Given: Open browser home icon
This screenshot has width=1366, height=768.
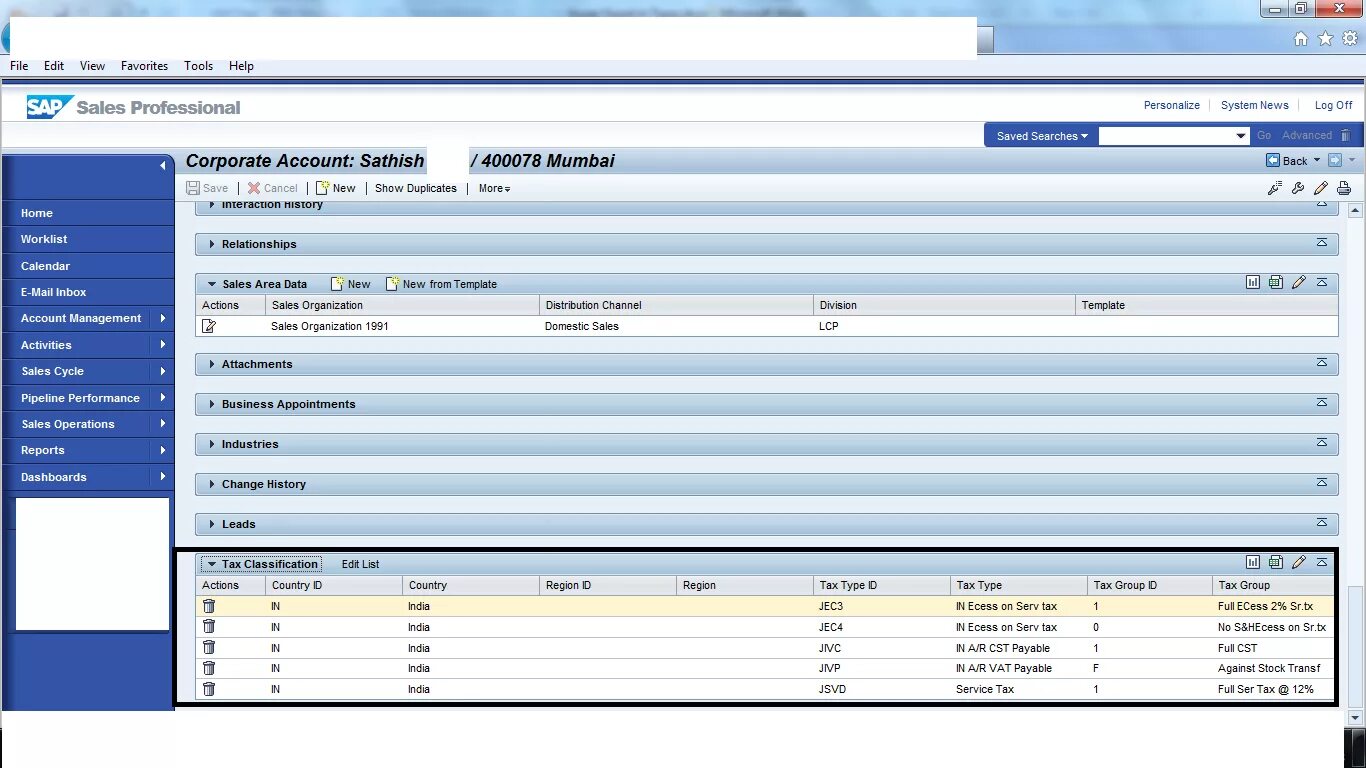Looking at the screenshot, I should pyautogui.click(x=1301, y=39).
